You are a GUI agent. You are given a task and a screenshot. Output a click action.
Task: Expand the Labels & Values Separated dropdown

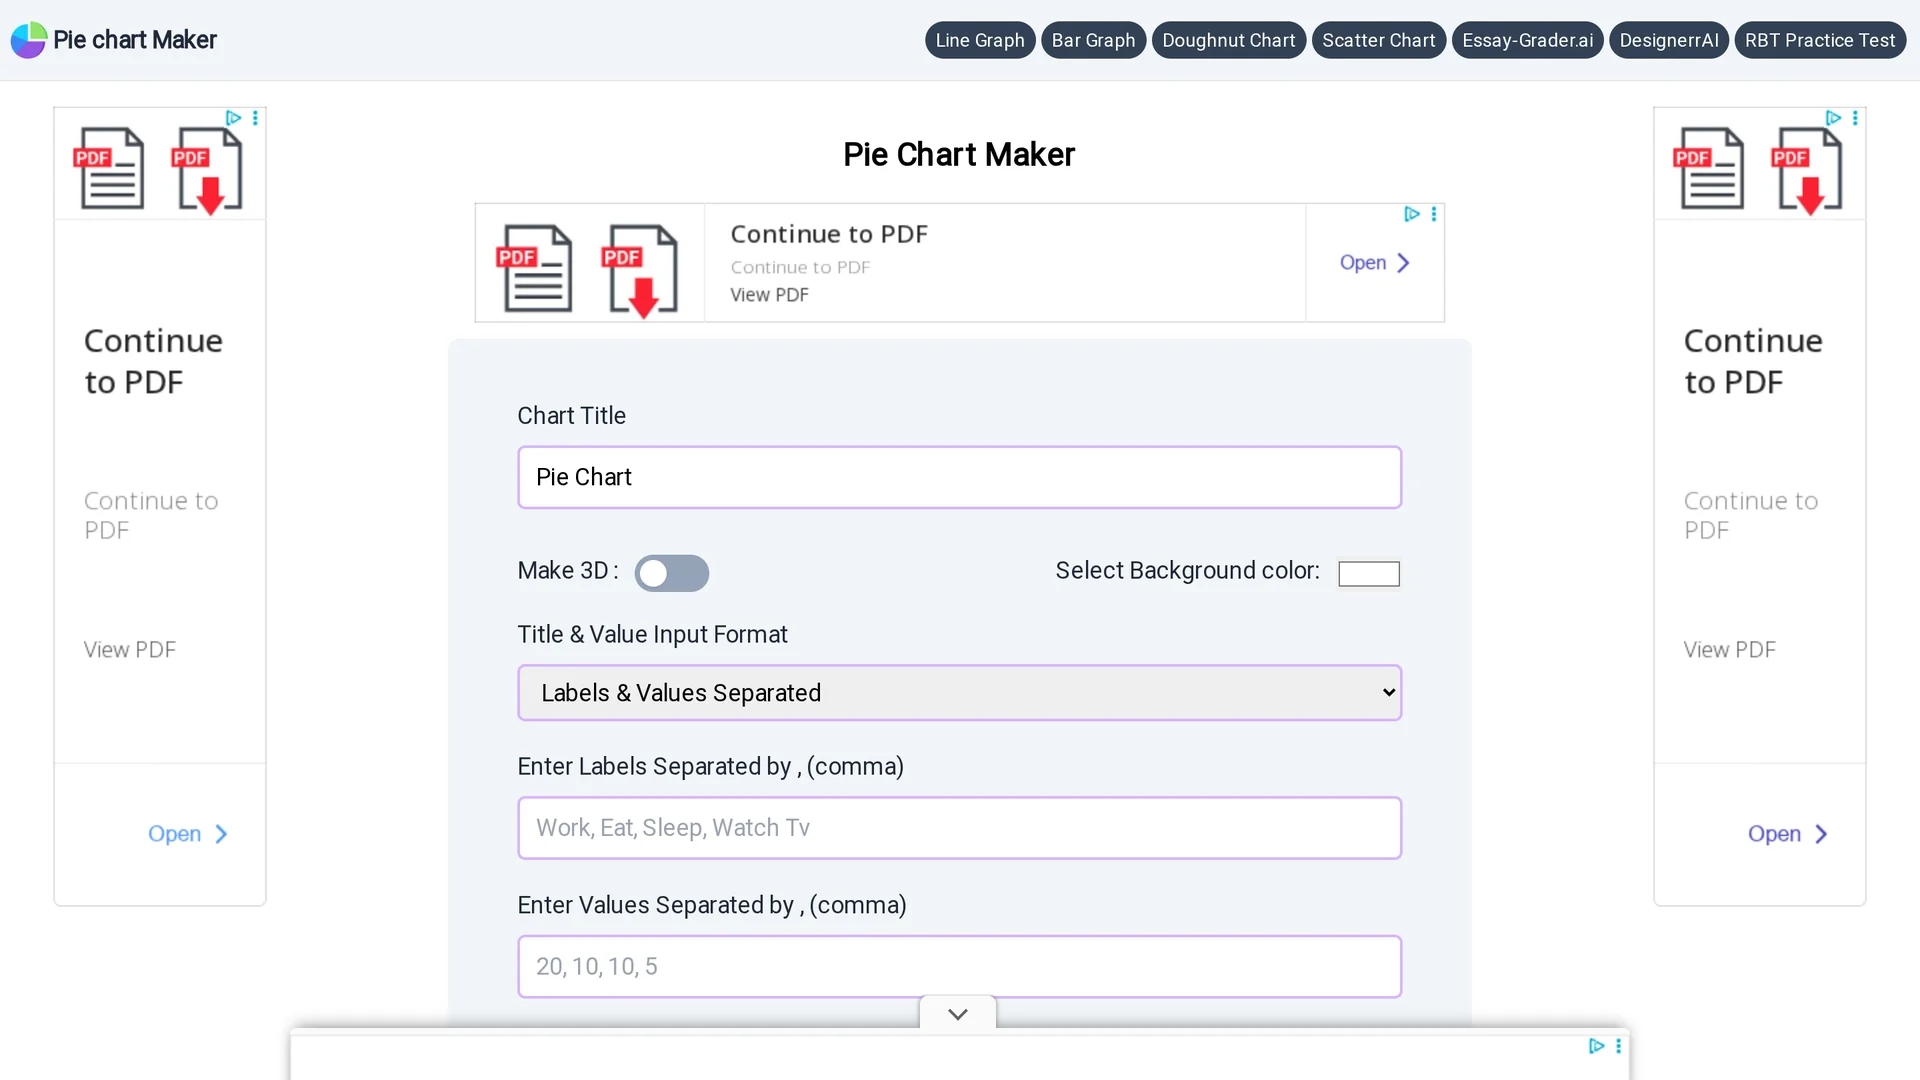click(x=959, y=693)
